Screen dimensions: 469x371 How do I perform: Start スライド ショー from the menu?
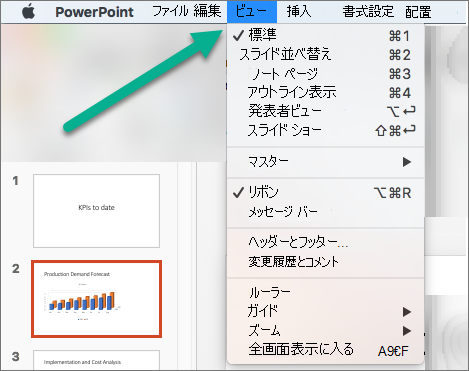325,130
